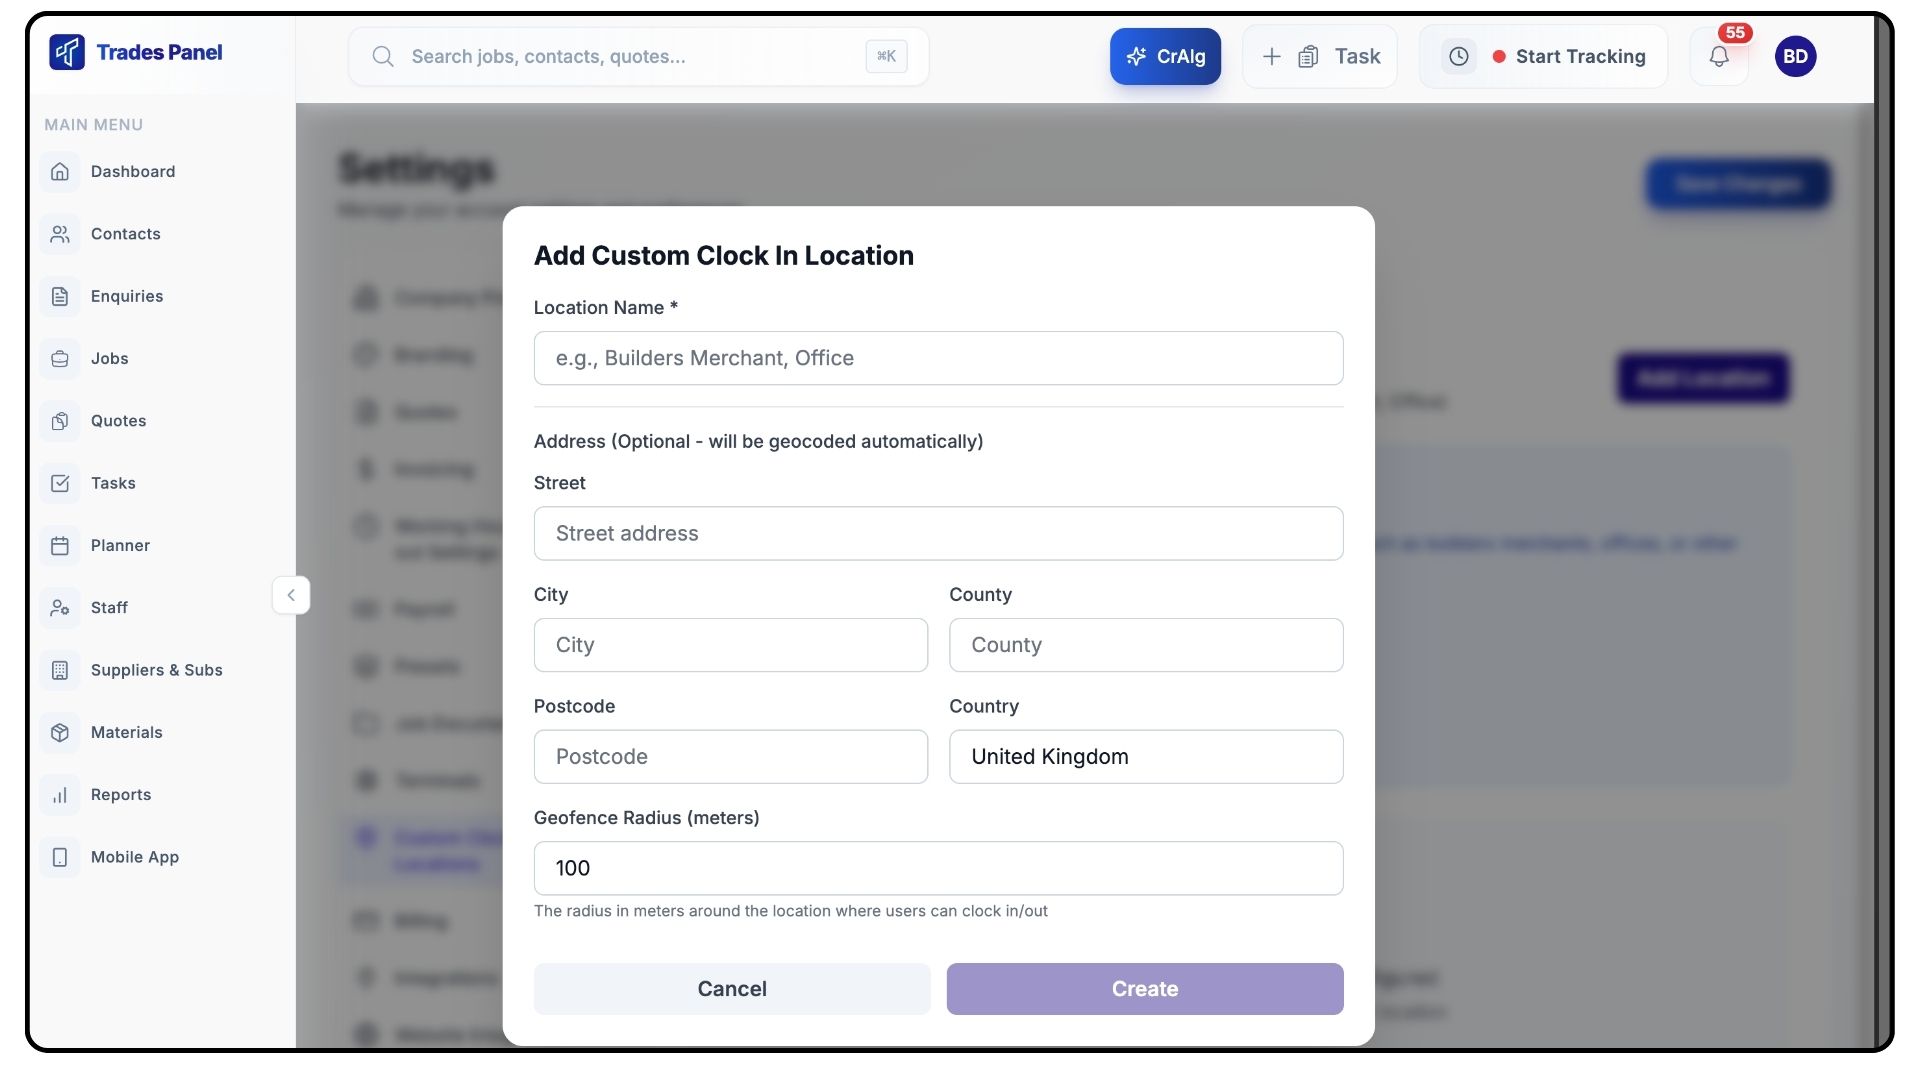Click the Trades Panel logo icon
Image resolution: width=1920 pixels, height=1080 pixels.
click(67, 52)
